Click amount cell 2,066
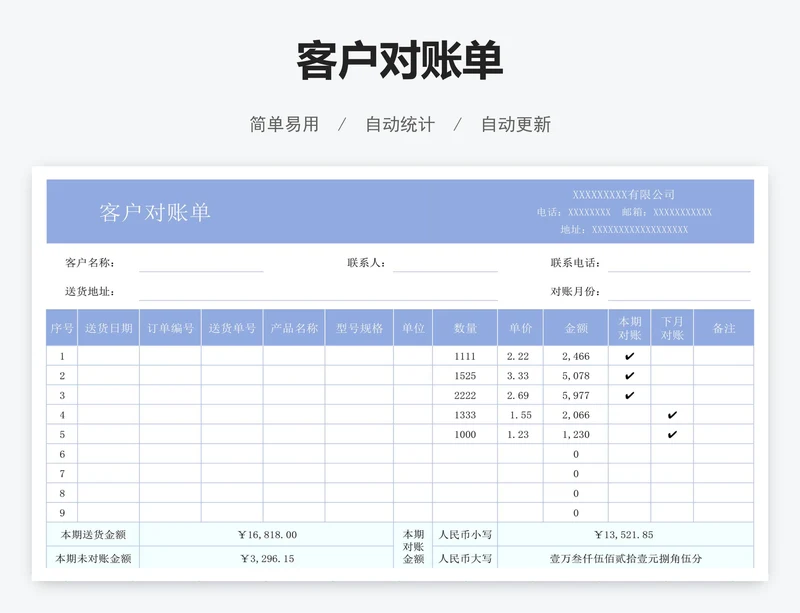 click(x=576, y=415)
